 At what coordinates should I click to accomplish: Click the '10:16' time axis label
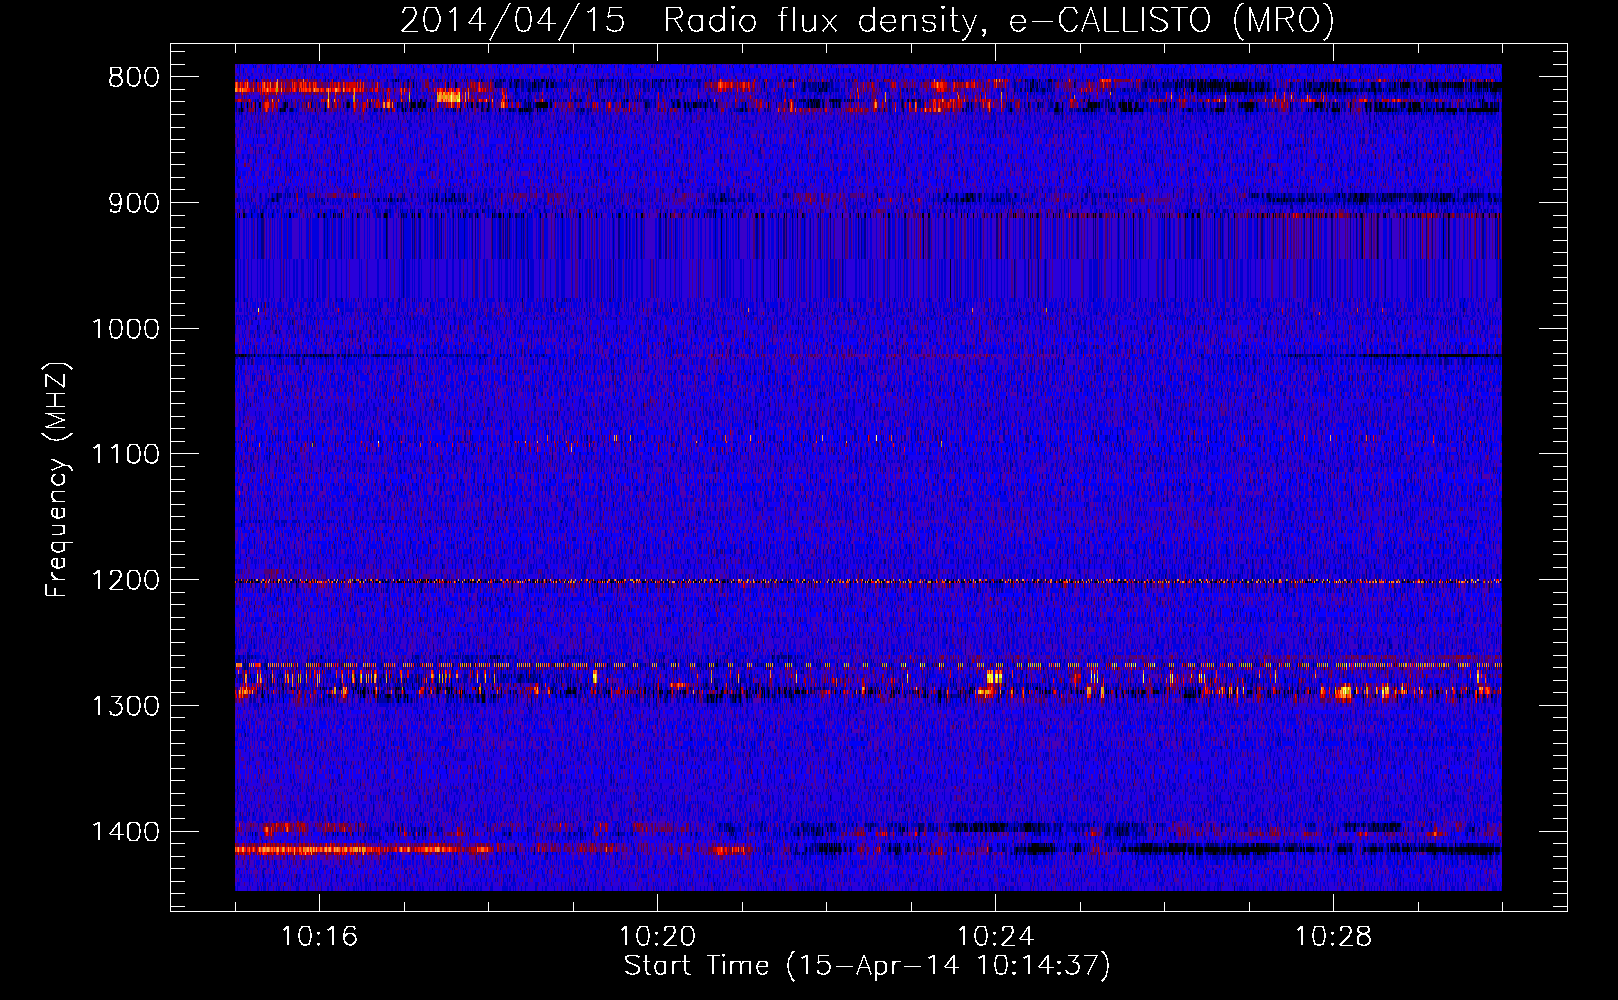coord(319,937)
